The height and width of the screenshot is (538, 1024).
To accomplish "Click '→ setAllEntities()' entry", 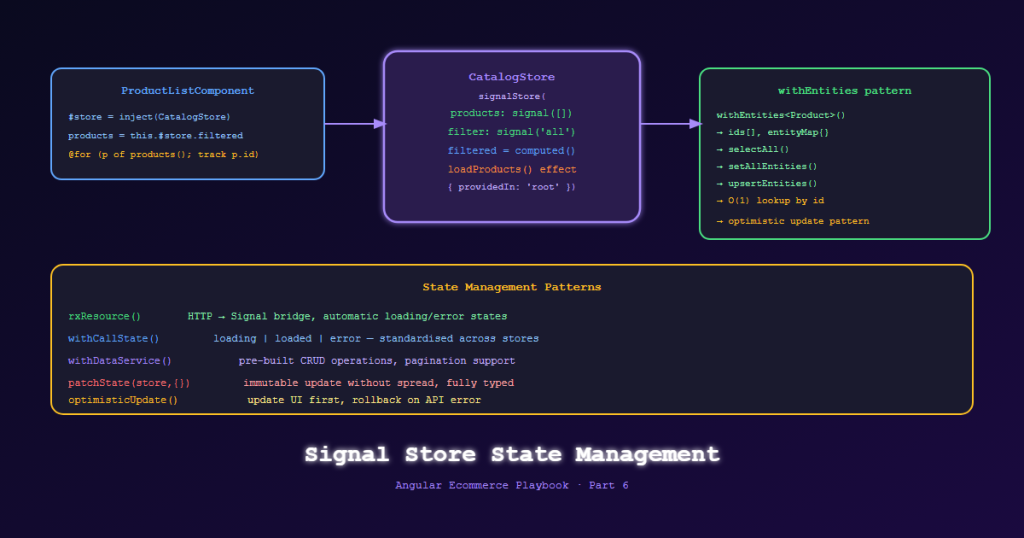I will (x=767, y=166).
